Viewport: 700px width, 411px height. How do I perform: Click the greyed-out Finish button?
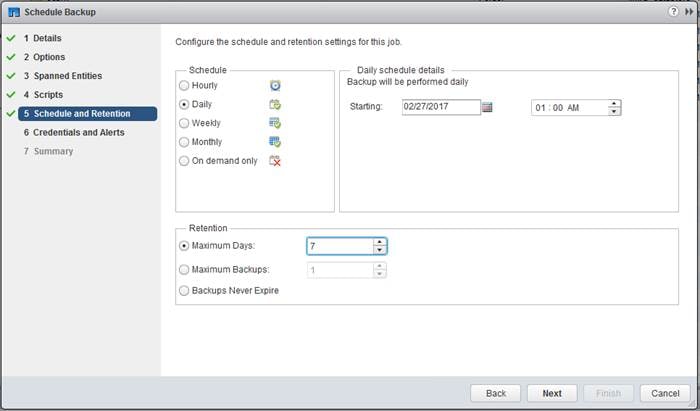(x=608, y=393)
